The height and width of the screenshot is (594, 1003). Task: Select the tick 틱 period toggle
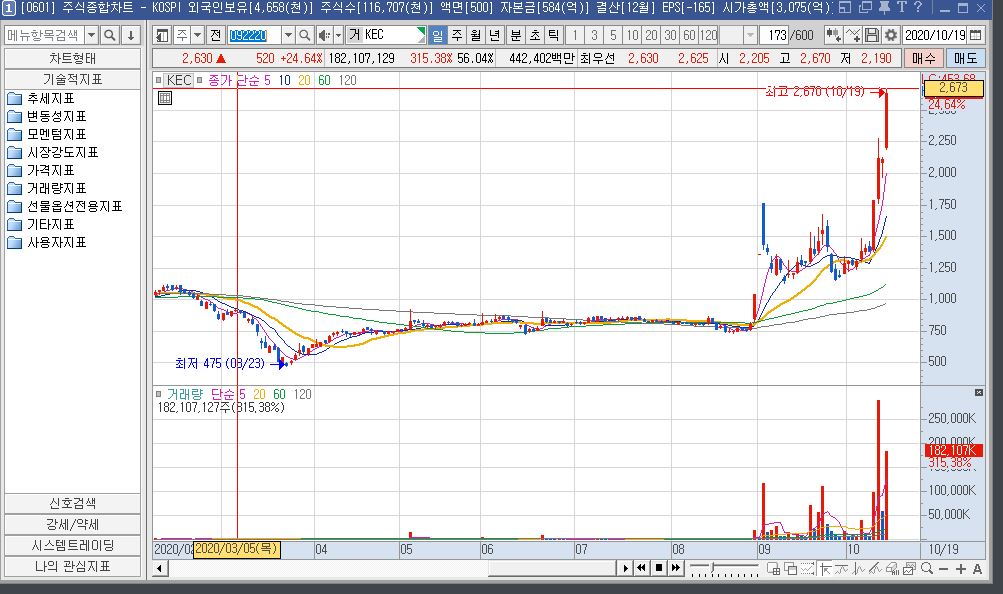click(554, 35)
